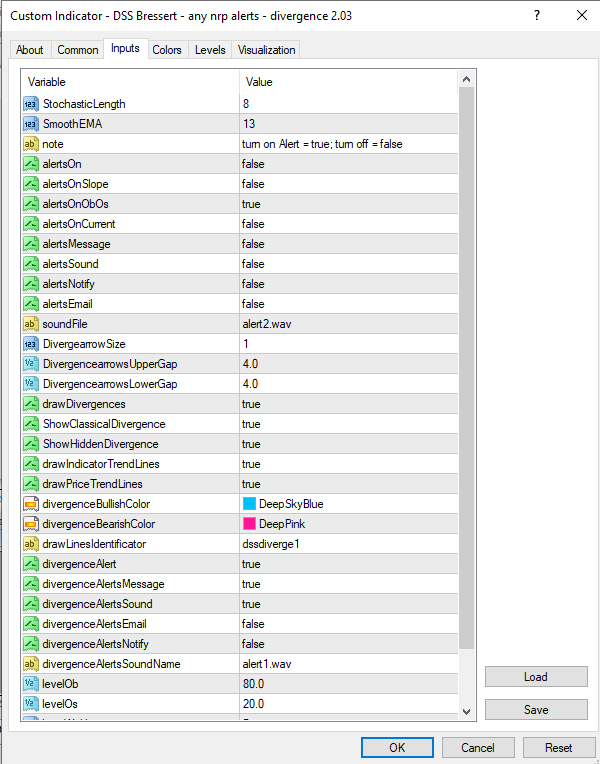Click the boolean icon beside ShowClassicalDivergence
The image size is (600, 764).
pos(31,423)
